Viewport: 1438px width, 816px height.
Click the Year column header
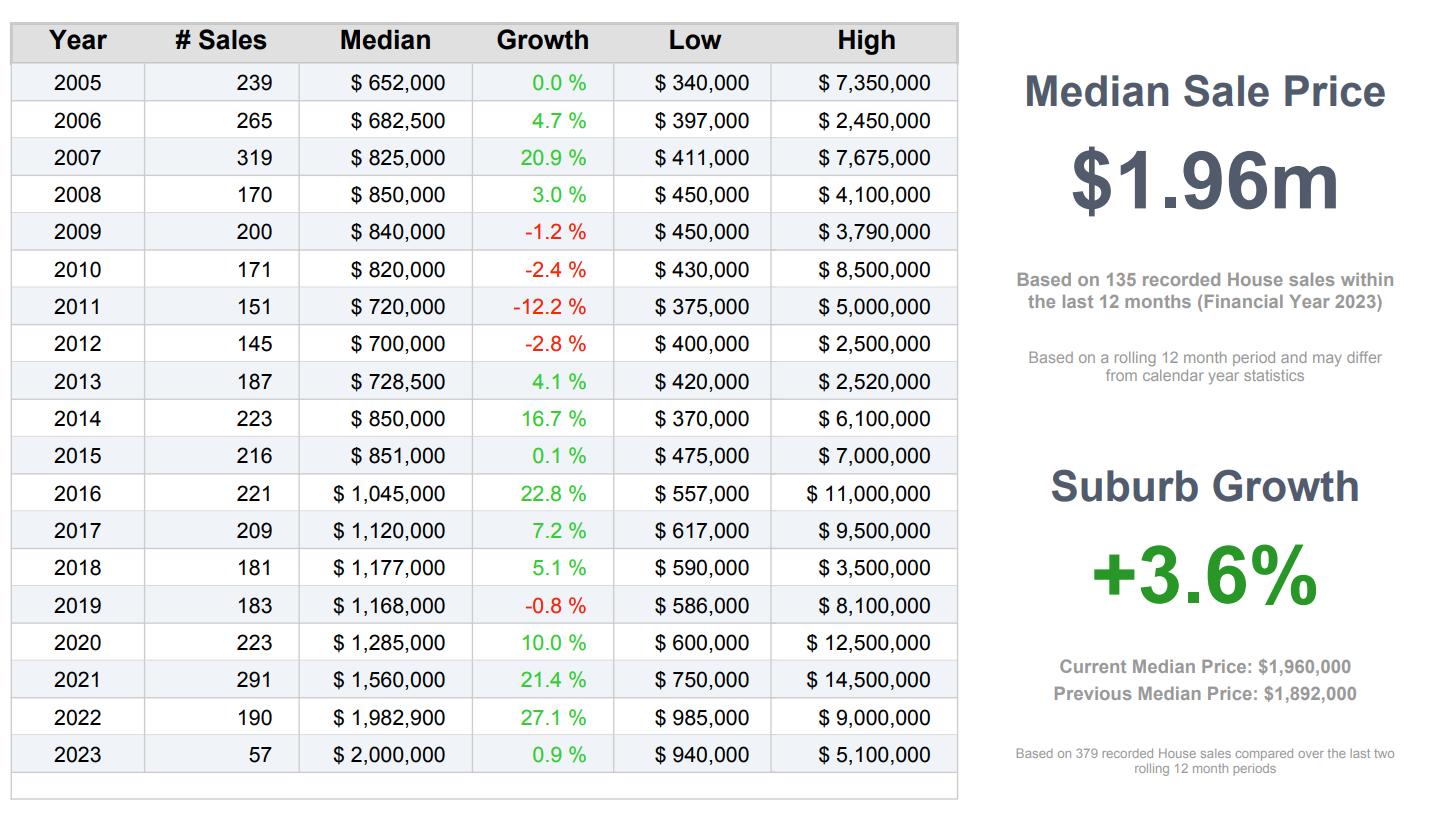[78, 41]
